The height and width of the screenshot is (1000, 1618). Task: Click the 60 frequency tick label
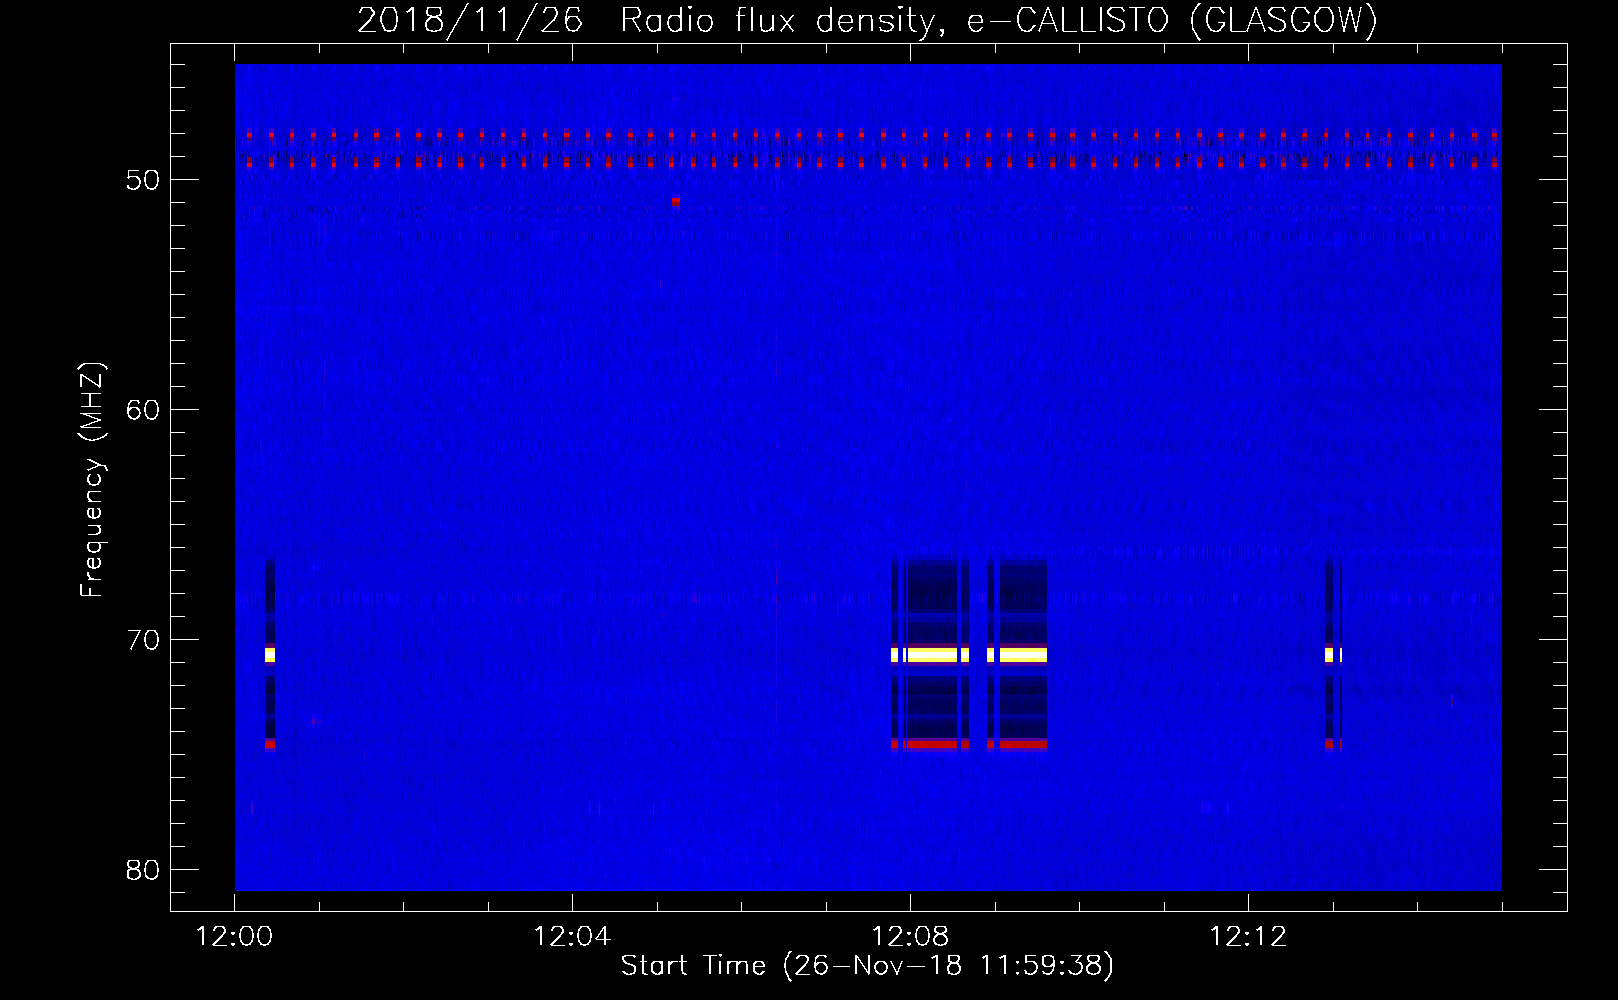click(x=143, y=410)
